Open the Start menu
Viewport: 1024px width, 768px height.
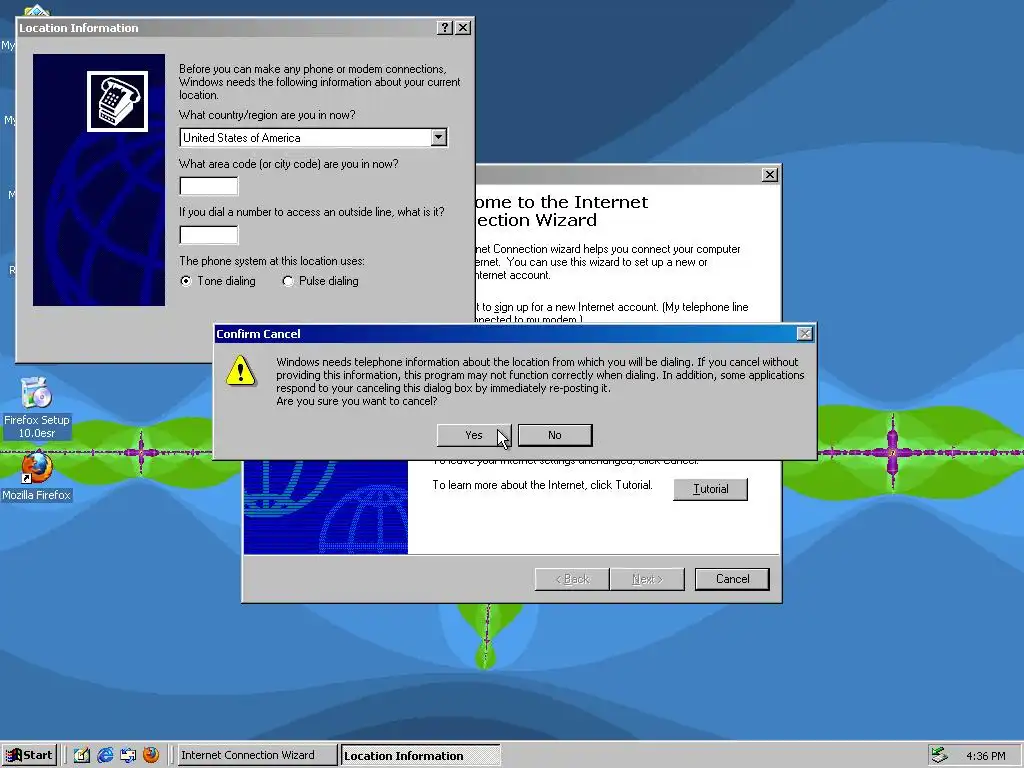[x=29, y=755]
